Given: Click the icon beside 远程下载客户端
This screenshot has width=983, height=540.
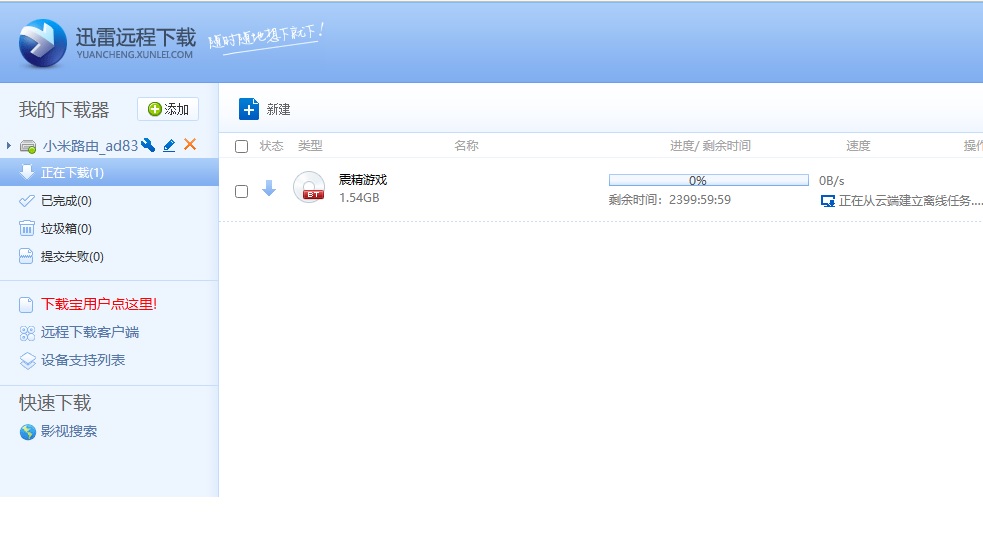Looking at the screenshot, I should point(27,333).
